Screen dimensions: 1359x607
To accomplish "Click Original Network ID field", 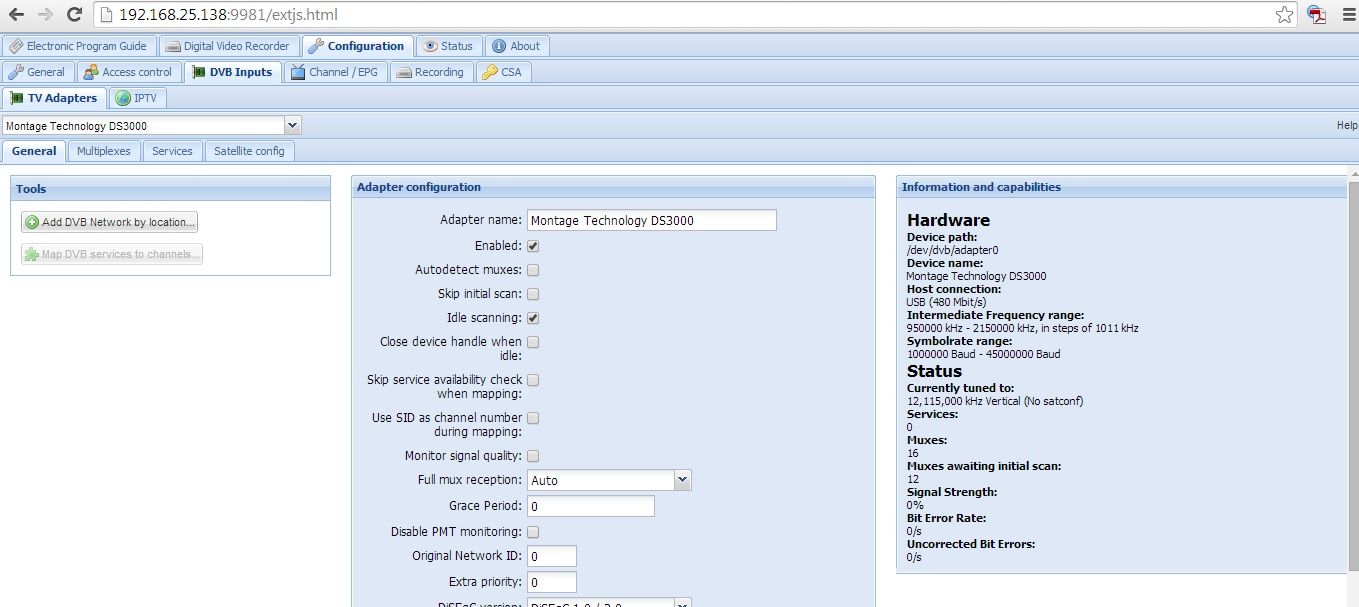I will pos(551,556).
